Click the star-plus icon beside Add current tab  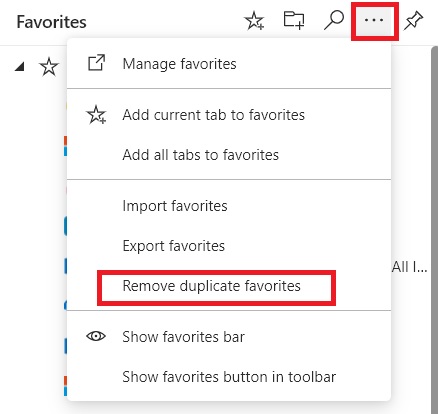(x=96, y=115)
